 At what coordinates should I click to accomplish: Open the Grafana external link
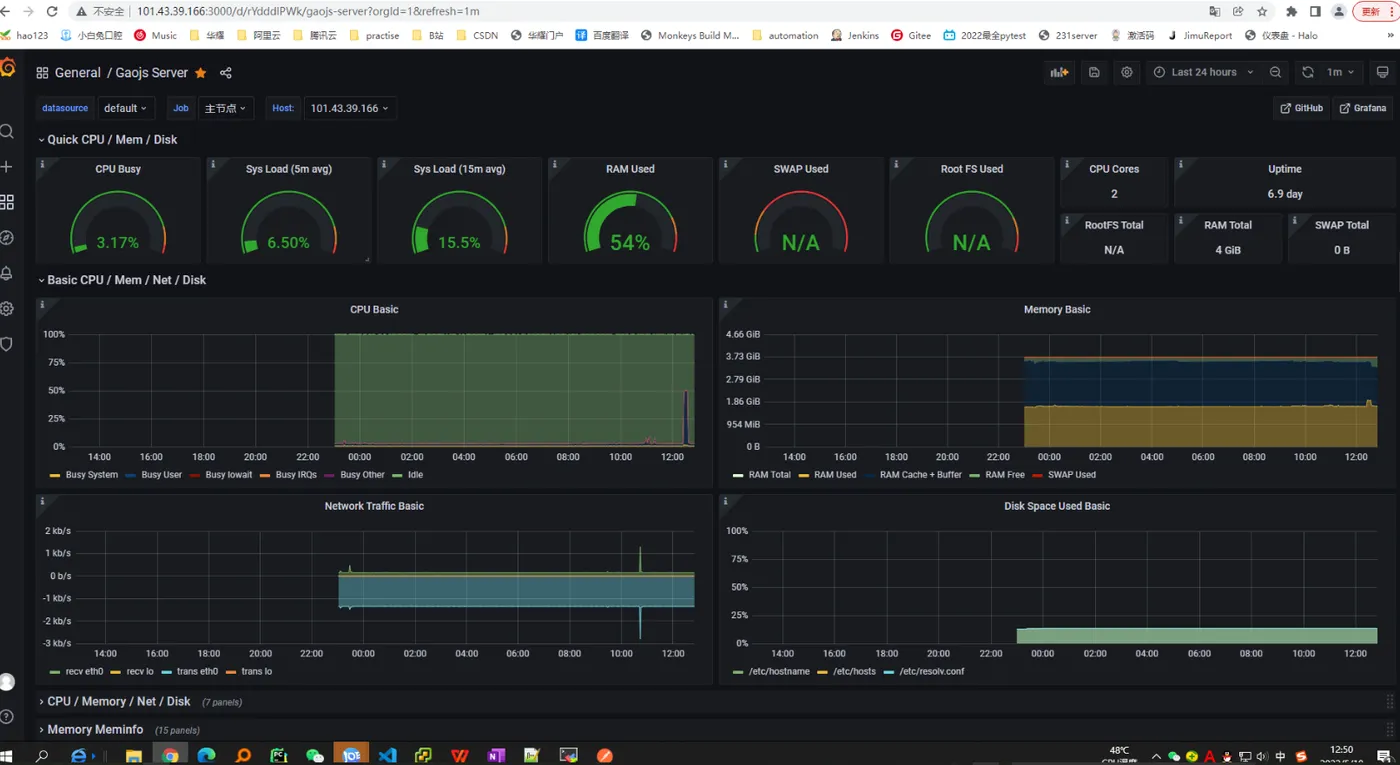point(1363,108)
